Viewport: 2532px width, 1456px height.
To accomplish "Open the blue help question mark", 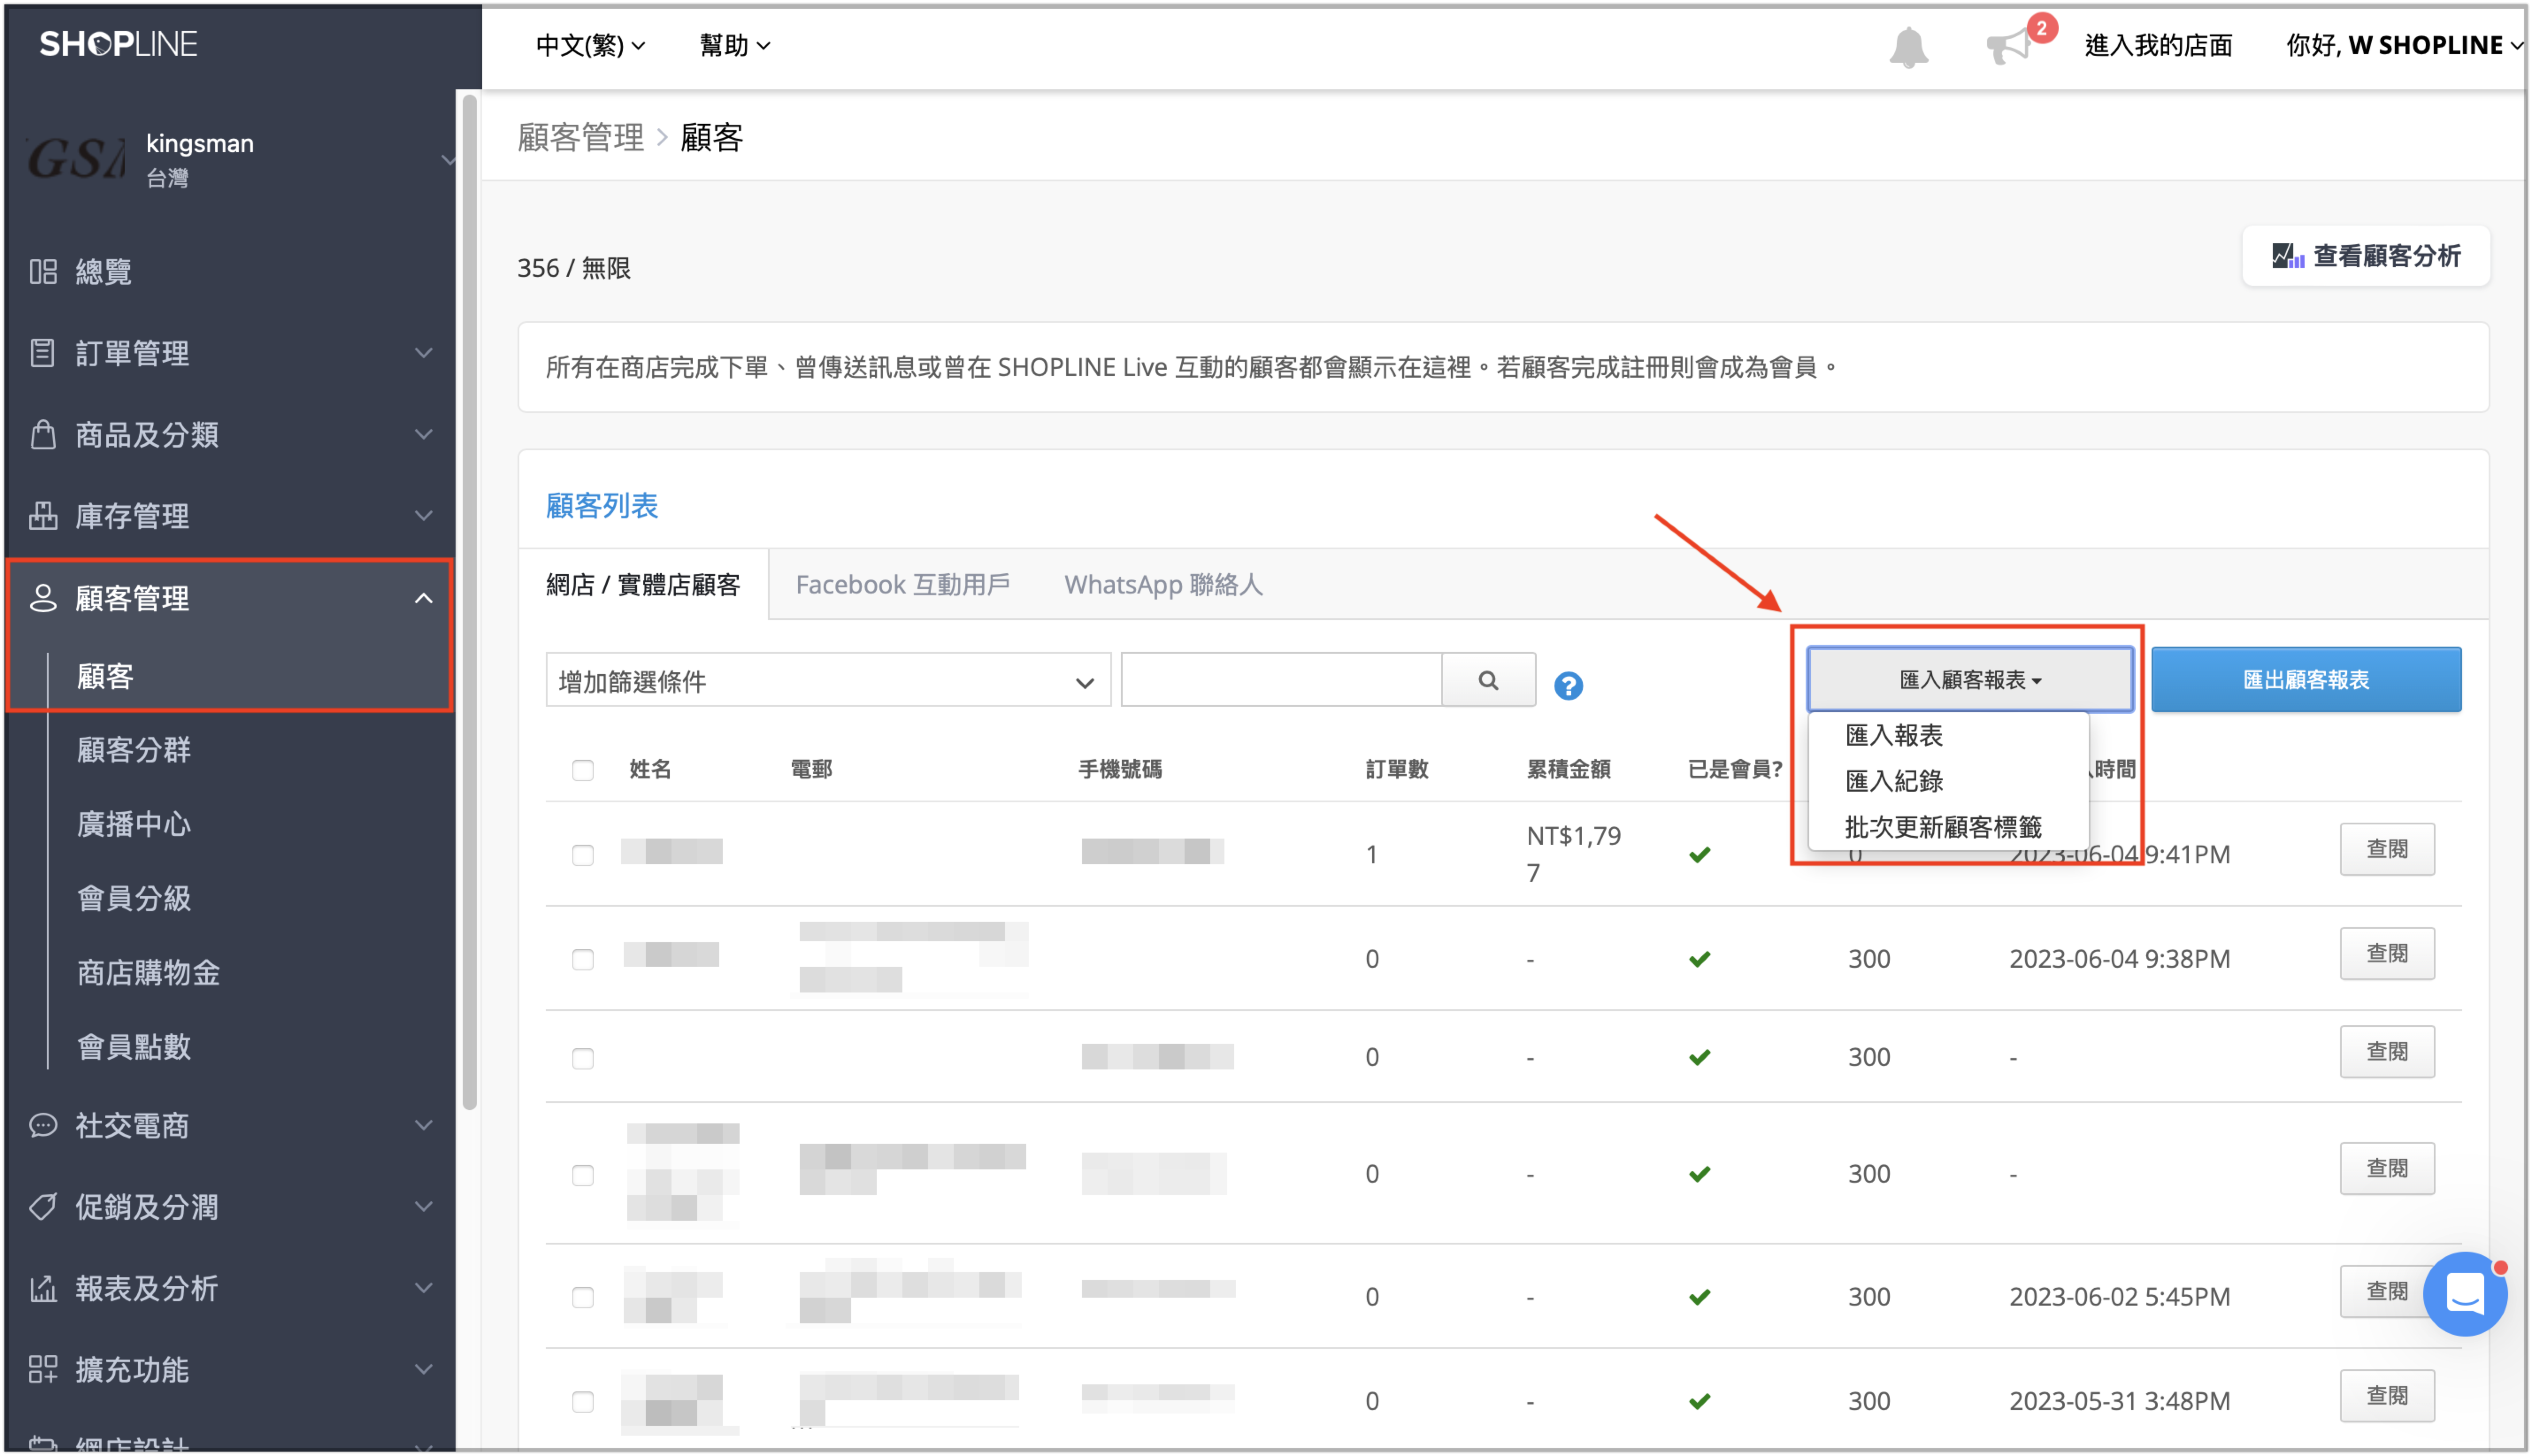I will pos(1568,685).
